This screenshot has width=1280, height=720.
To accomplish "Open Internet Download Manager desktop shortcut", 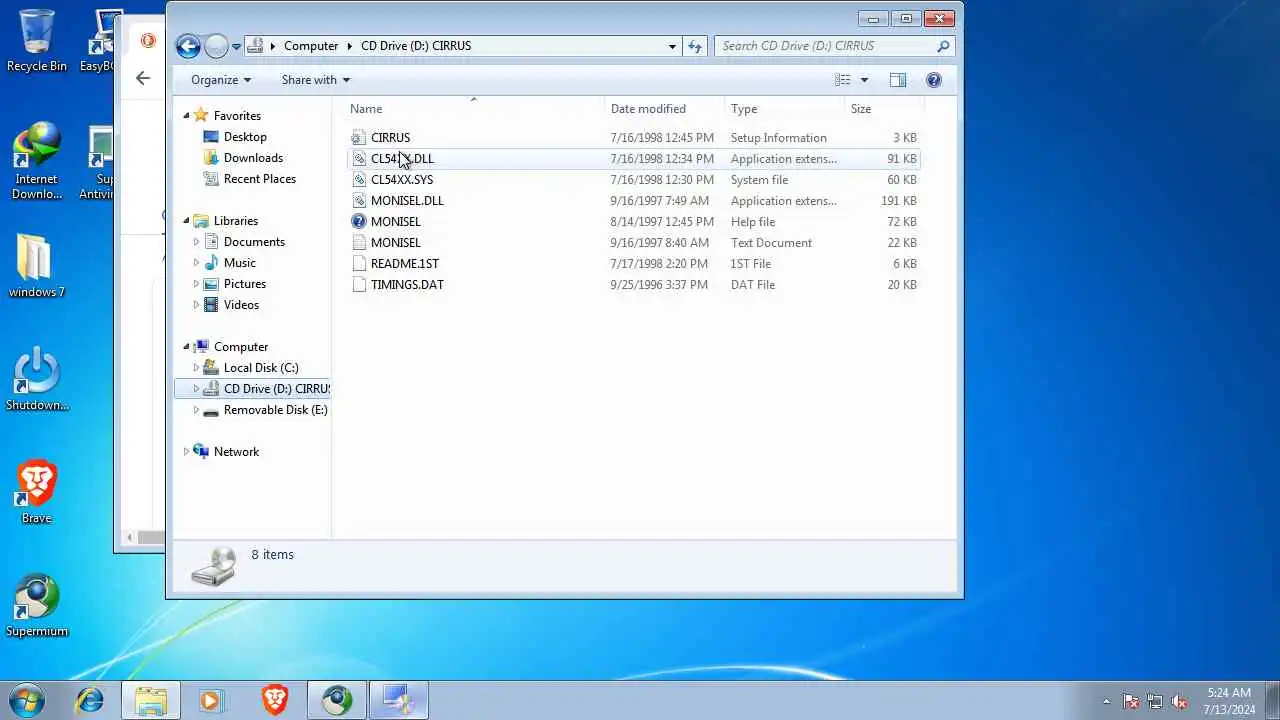I will (37, 160).
